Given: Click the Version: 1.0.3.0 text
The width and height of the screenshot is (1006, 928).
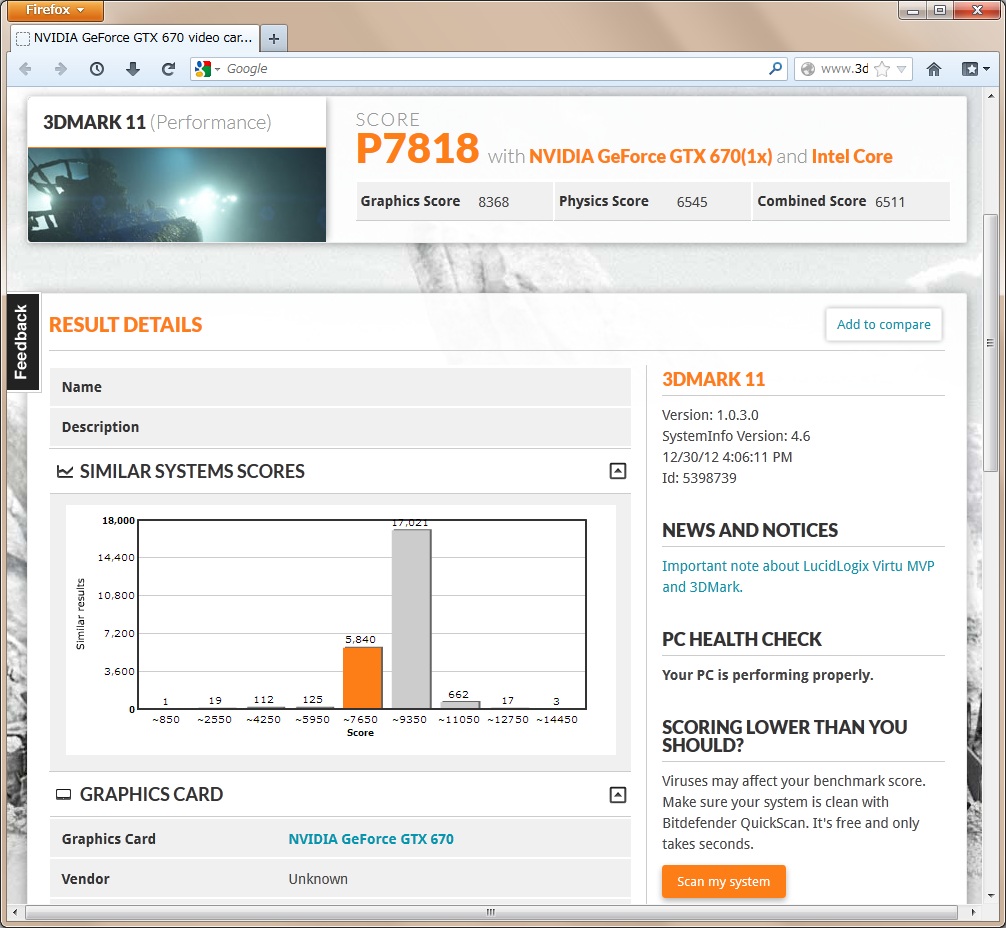Looking at the screenshot, I should (710, 415).
